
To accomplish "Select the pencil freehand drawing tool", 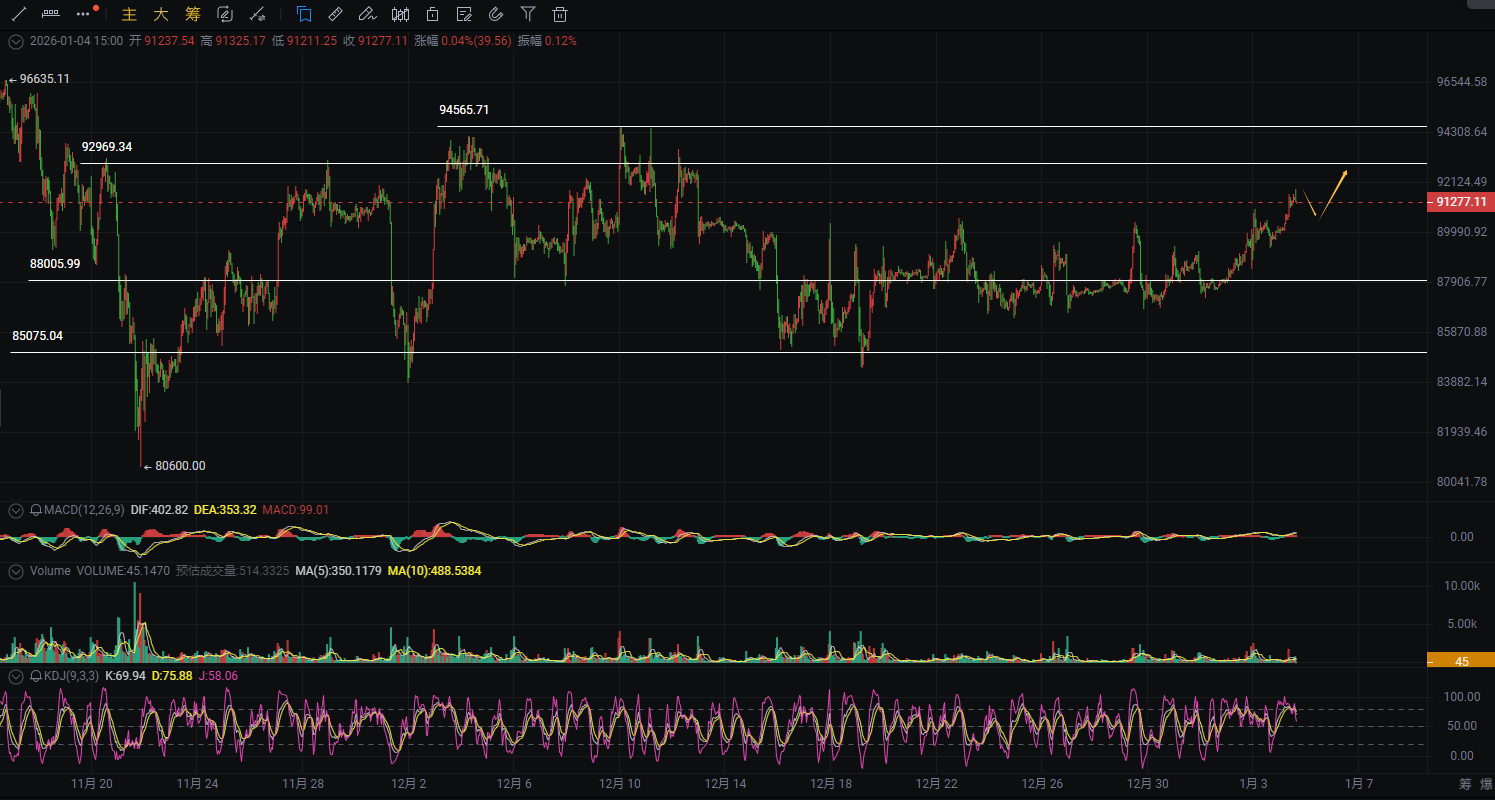I will pyautogui.click(x=368, y=14).
